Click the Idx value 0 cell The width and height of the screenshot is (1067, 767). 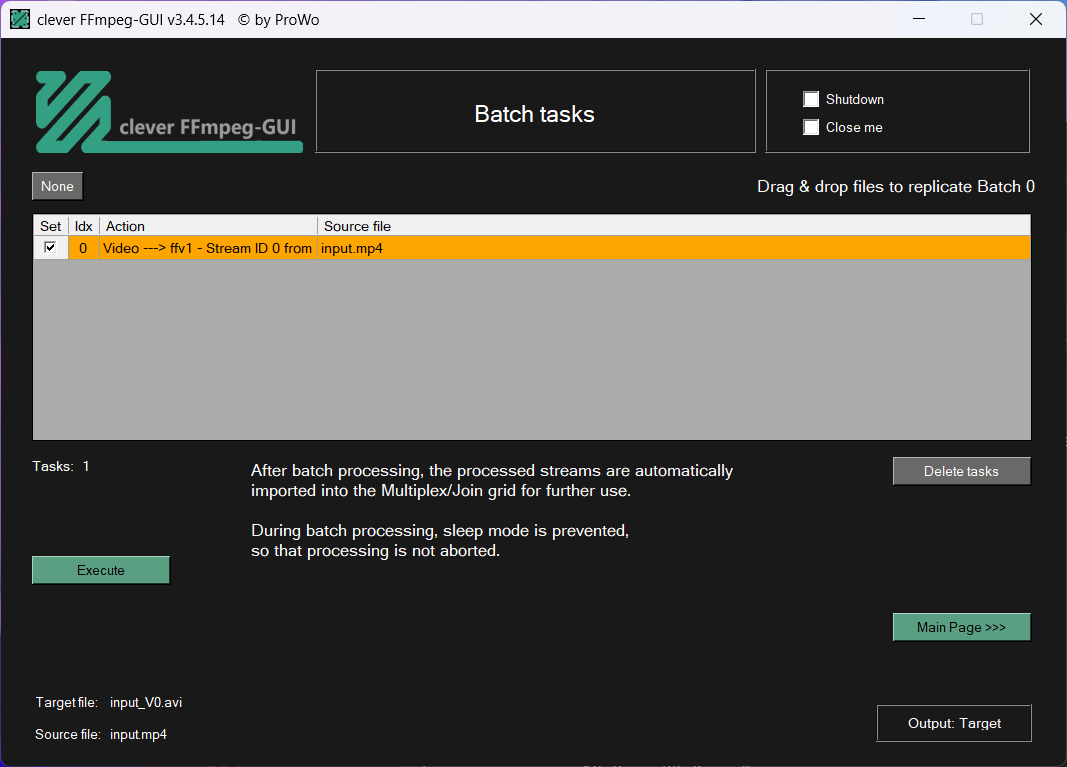(84, 248)
